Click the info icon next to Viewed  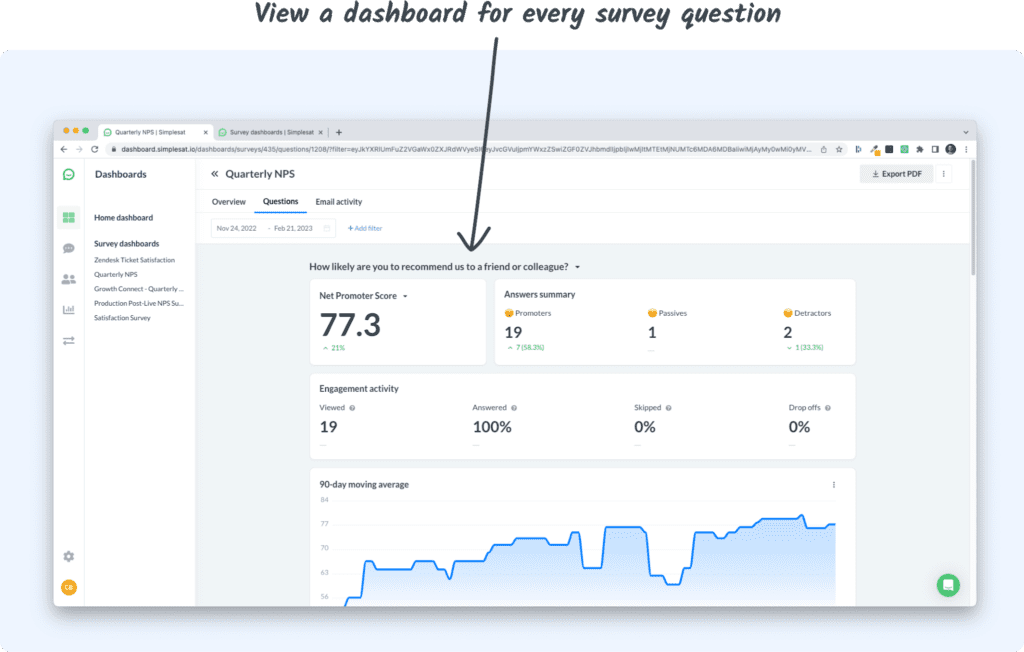(x=352, y=408)
